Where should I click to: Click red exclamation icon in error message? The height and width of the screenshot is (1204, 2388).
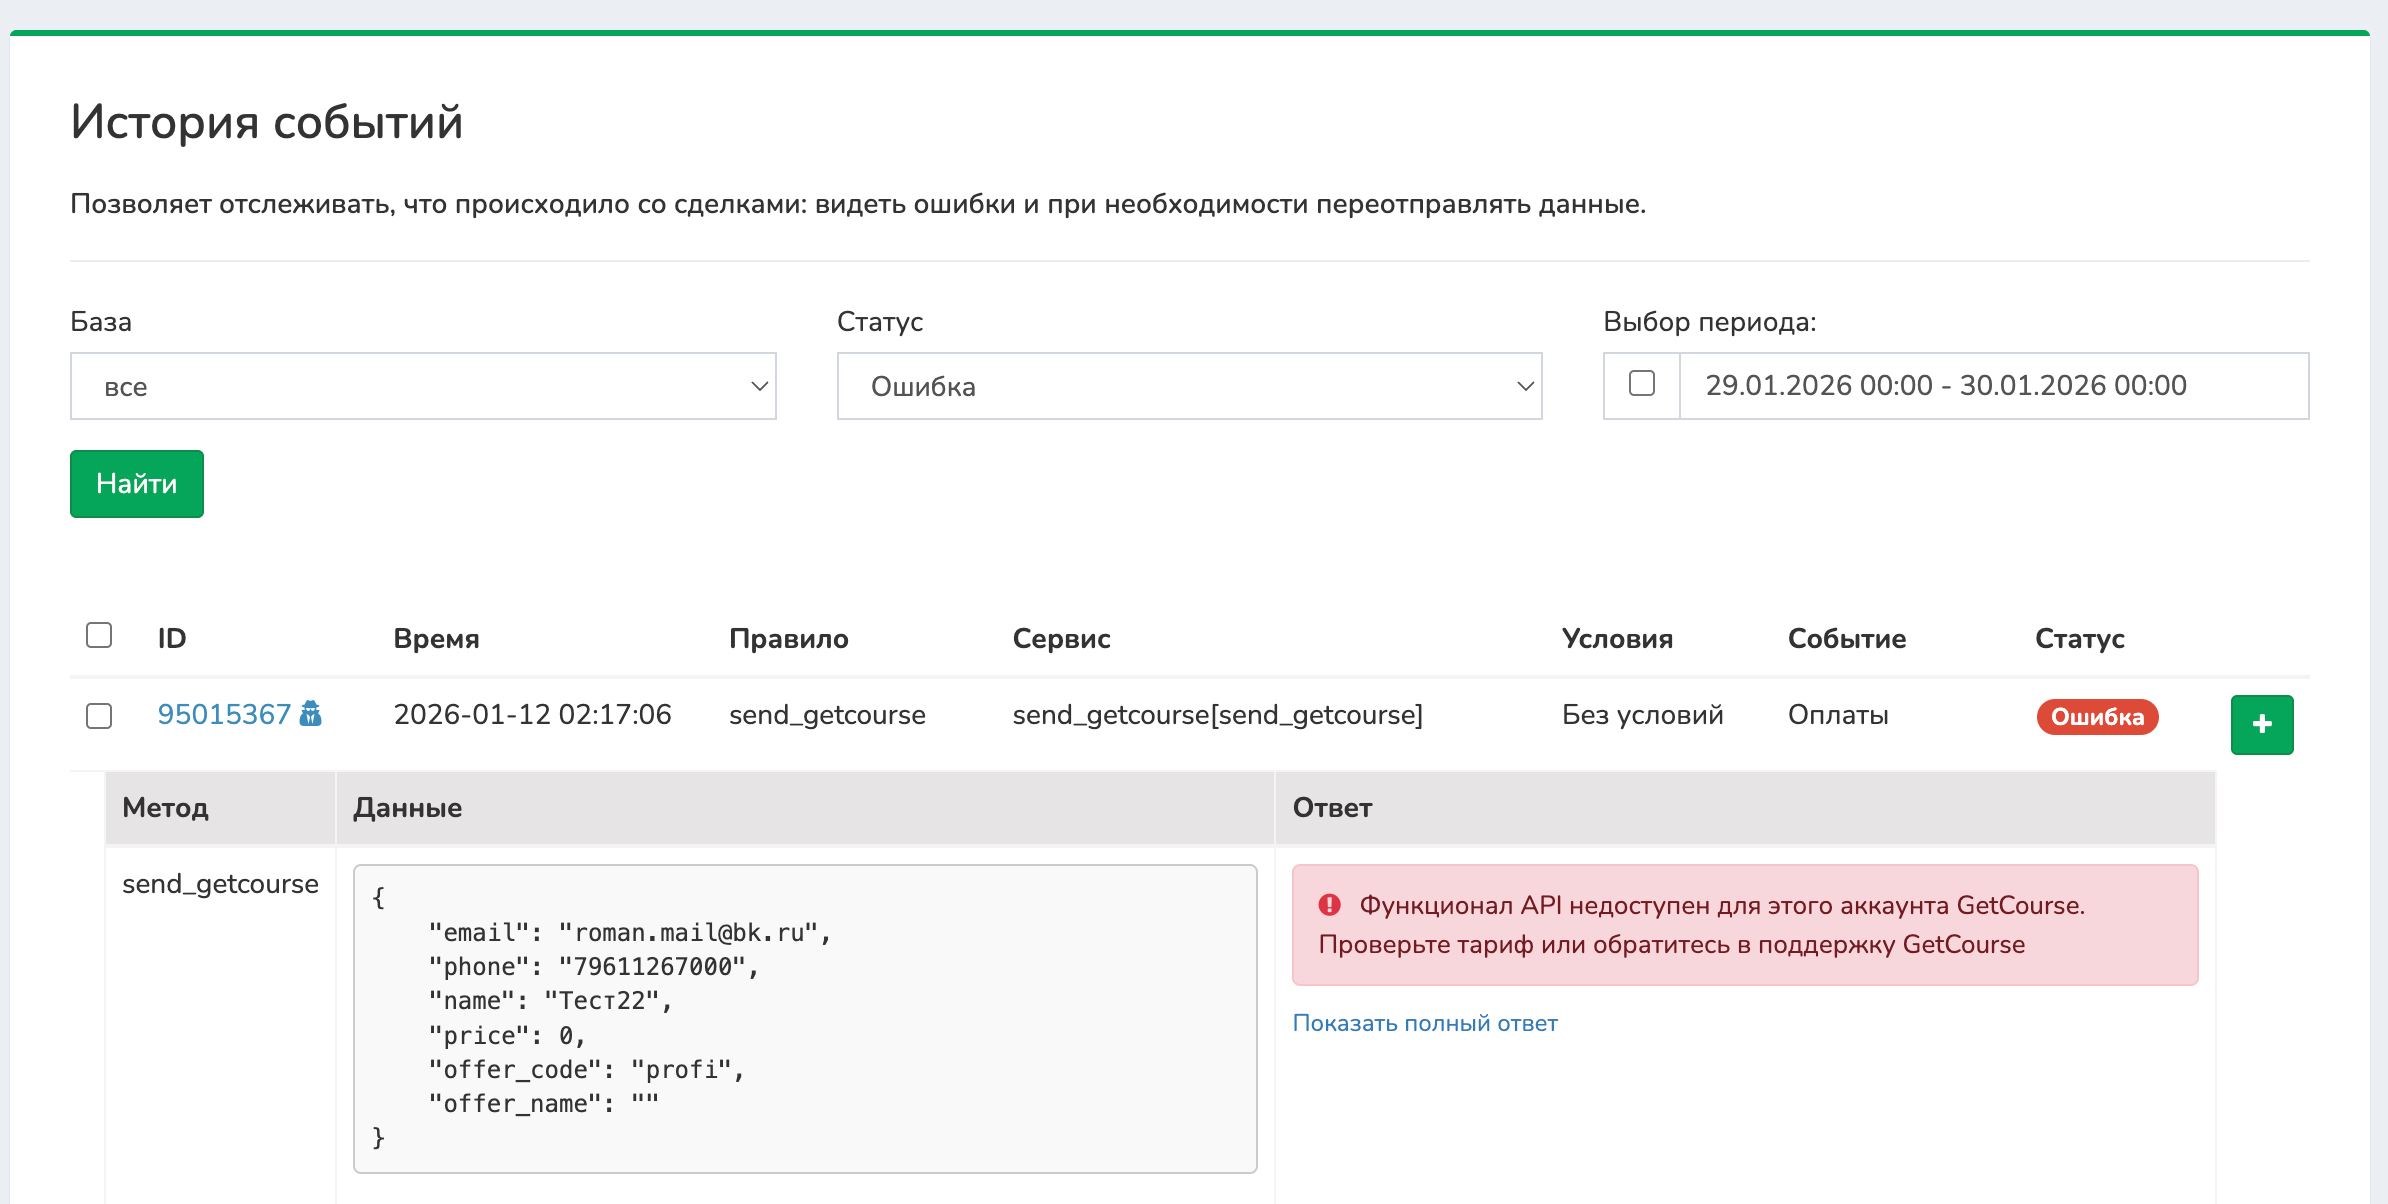(x=1329, y=905)
